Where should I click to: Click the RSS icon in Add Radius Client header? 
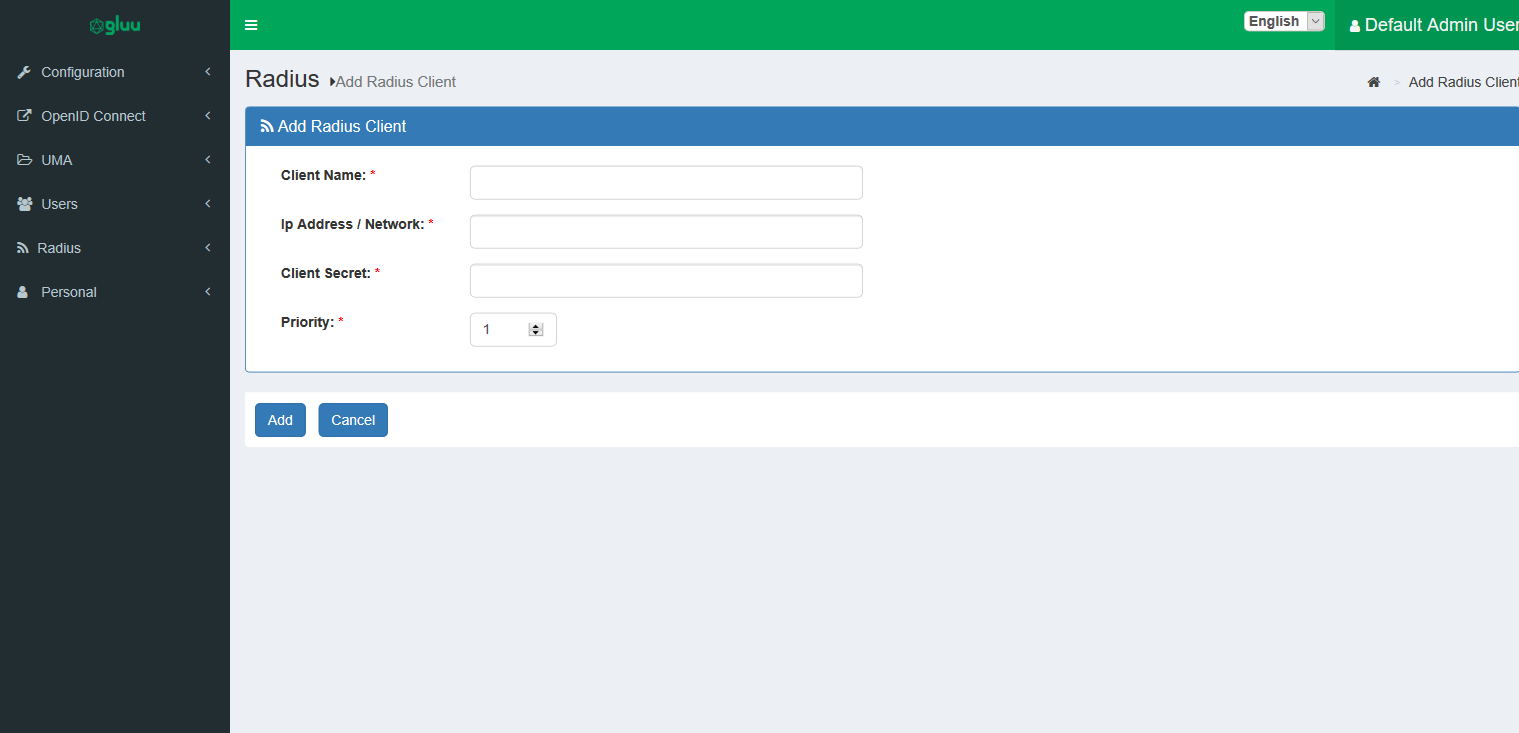265,126
